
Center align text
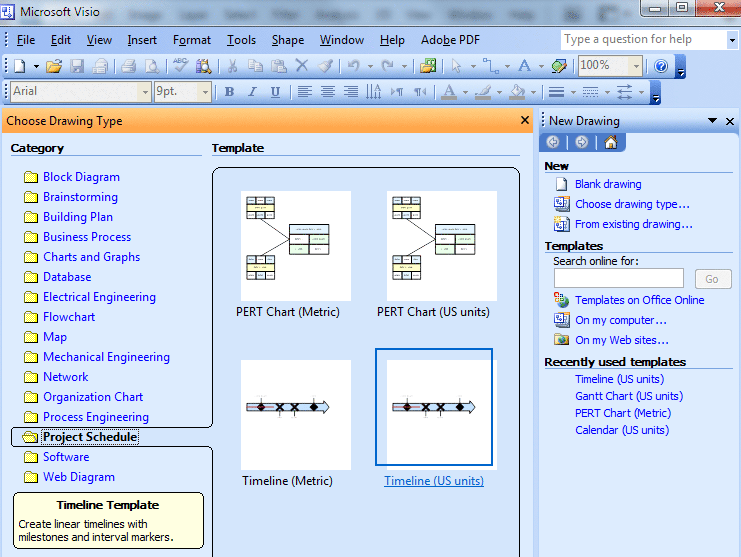click(327, 92)
